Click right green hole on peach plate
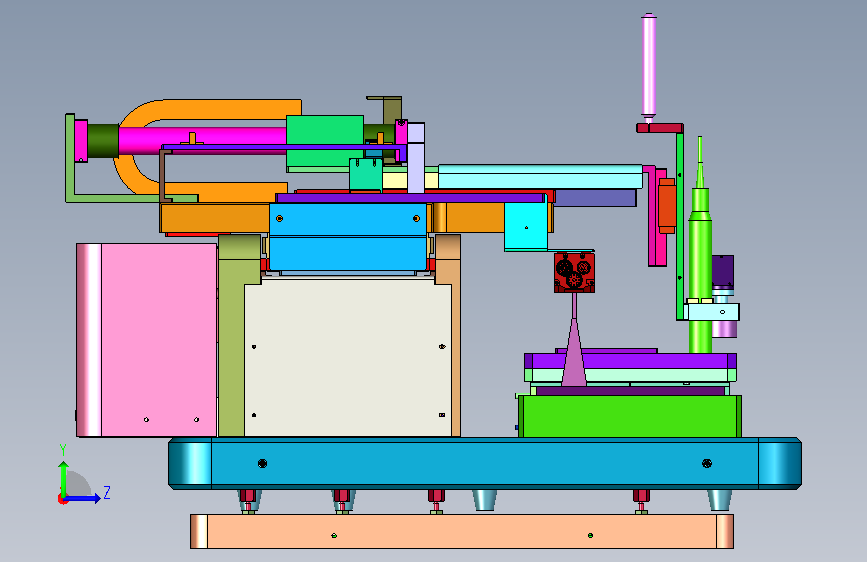Screen dimensions: 867x562 coord(591,535)
